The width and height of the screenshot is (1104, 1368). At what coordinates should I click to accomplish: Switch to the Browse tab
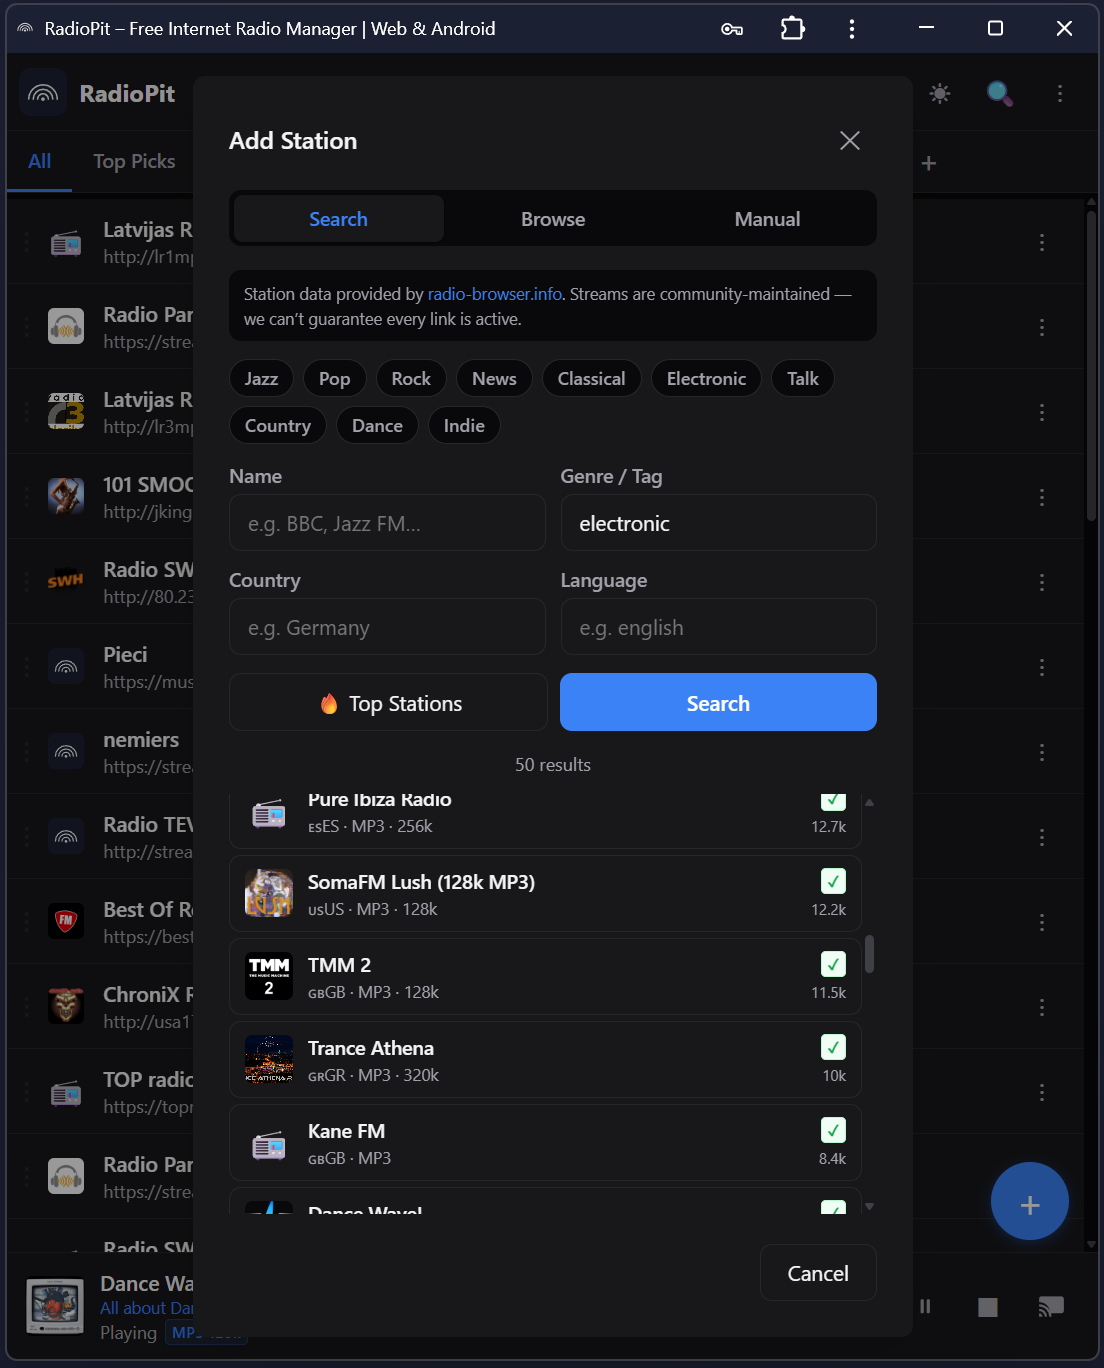[553, 219]
